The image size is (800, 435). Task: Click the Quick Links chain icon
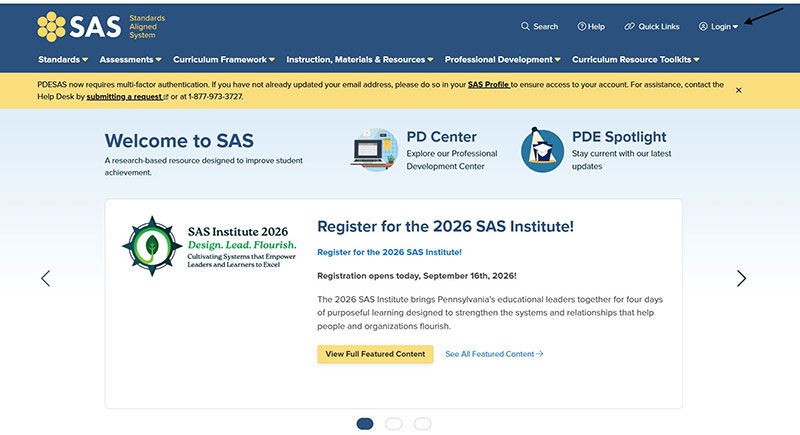tap(630, 27)
